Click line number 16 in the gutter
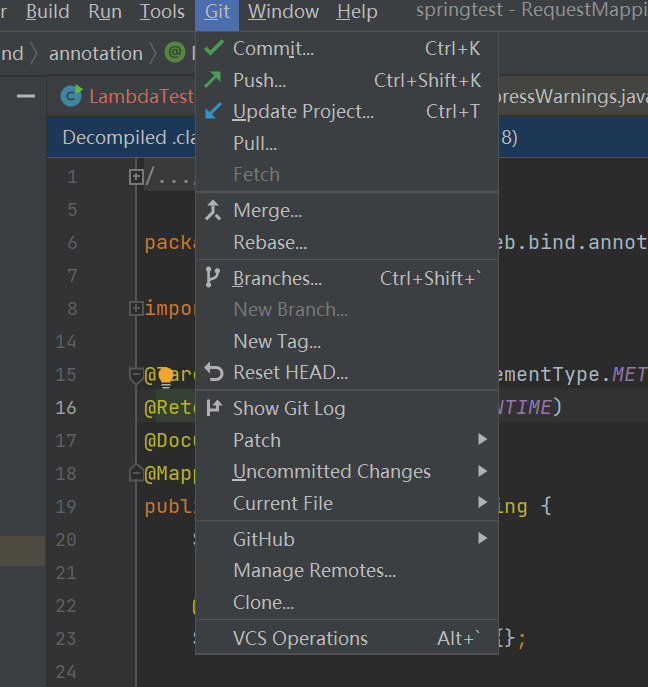Viewport: 648px width, 687px height. pos(66,407)
